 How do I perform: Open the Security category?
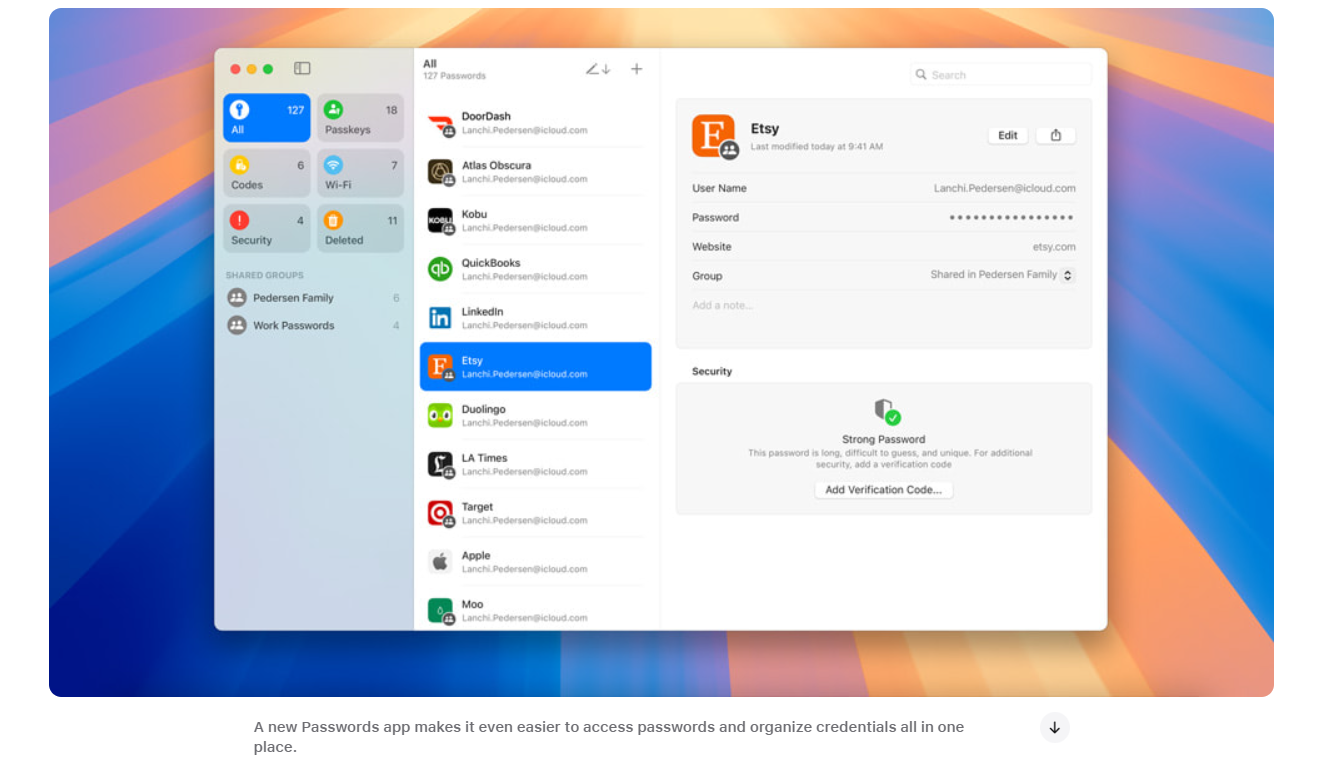[x=266, y=228]
